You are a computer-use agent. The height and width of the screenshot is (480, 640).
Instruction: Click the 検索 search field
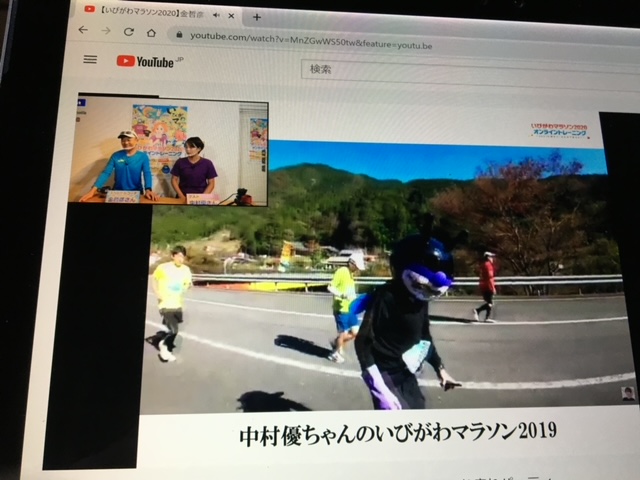[x=469, y=73]
